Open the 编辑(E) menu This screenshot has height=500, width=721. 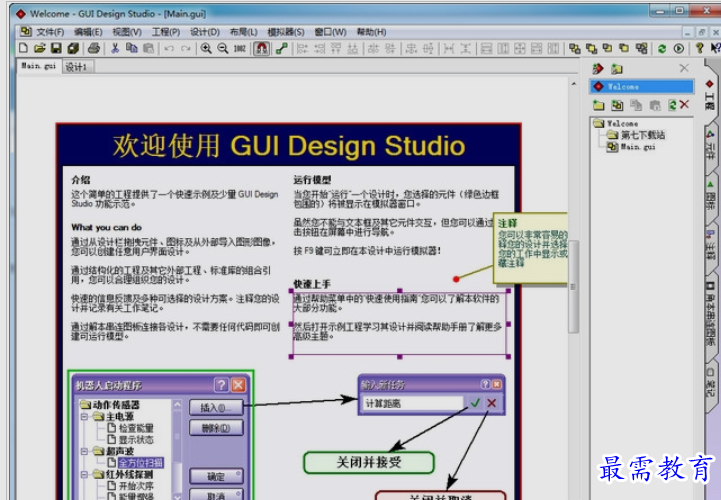click(88, 32)
